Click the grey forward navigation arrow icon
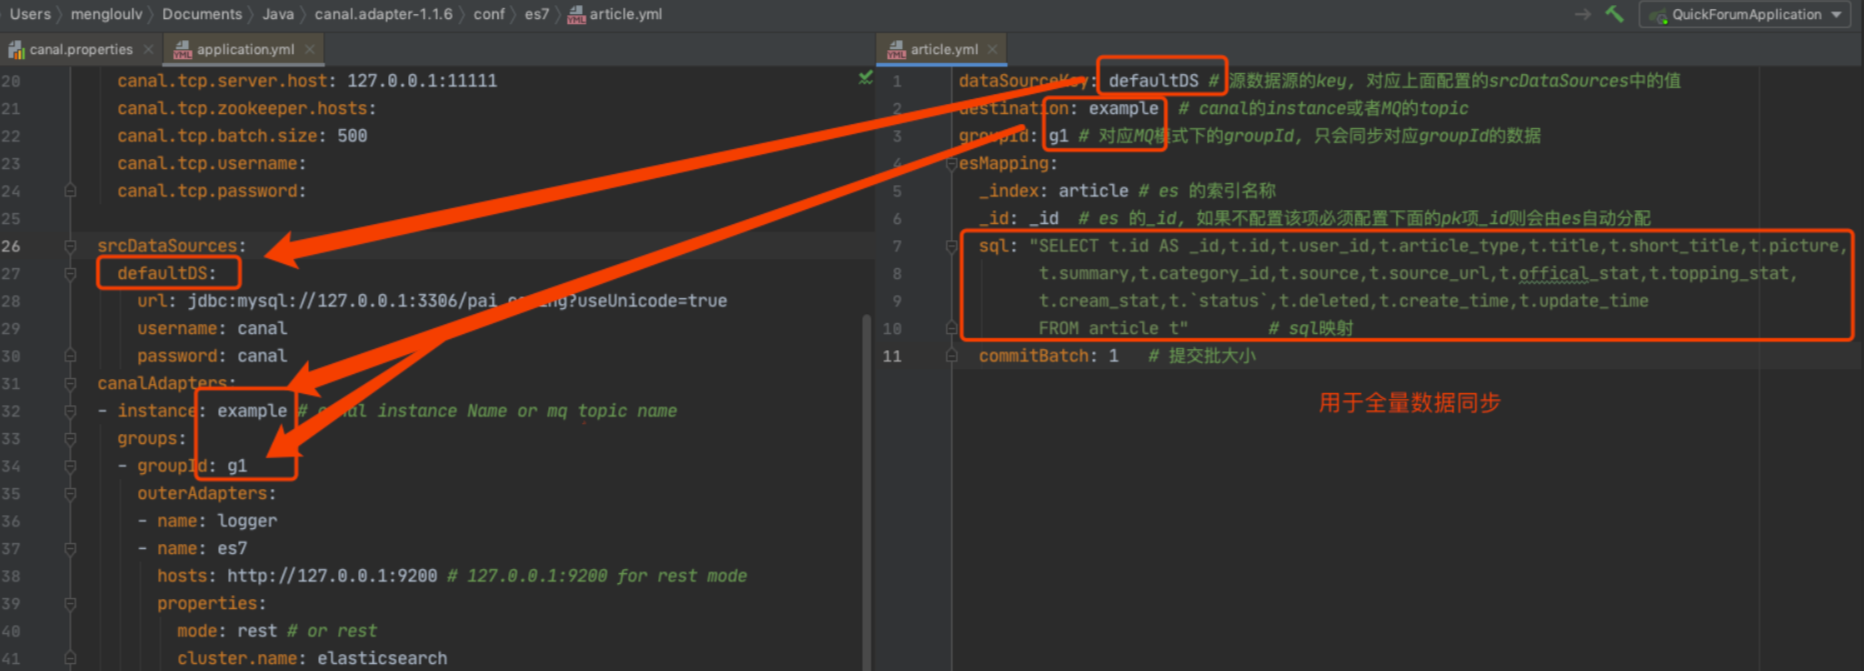The image size is (1864, 671). point(1582,14)
